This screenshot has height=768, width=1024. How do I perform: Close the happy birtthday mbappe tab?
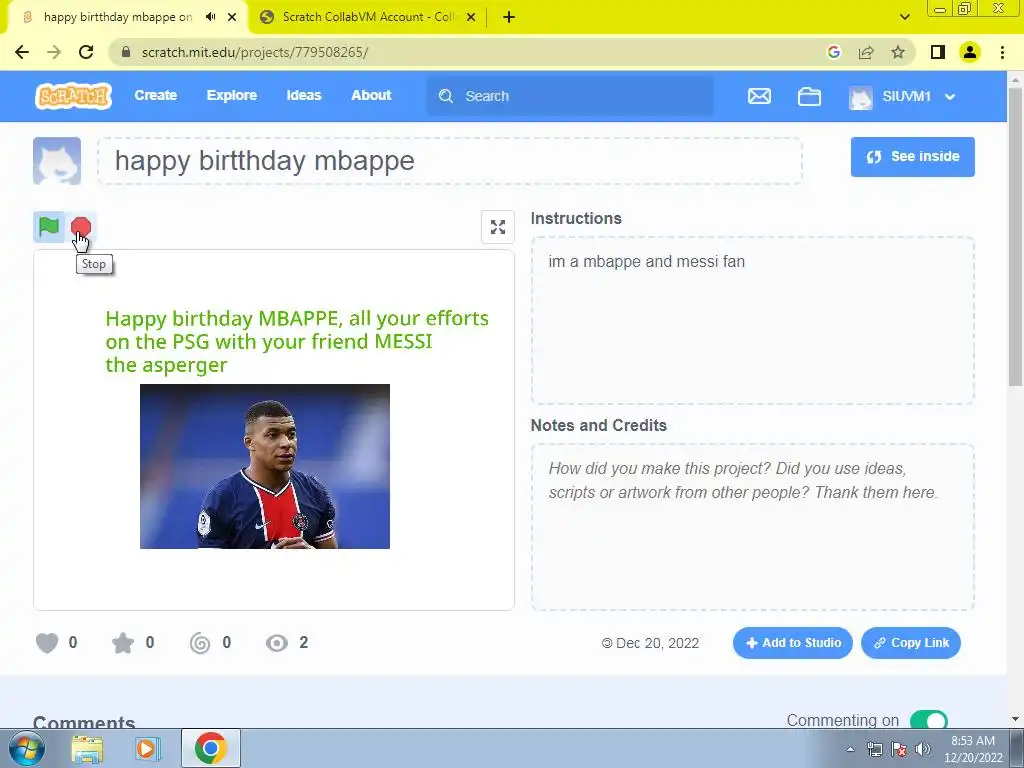tap(232, 17)
